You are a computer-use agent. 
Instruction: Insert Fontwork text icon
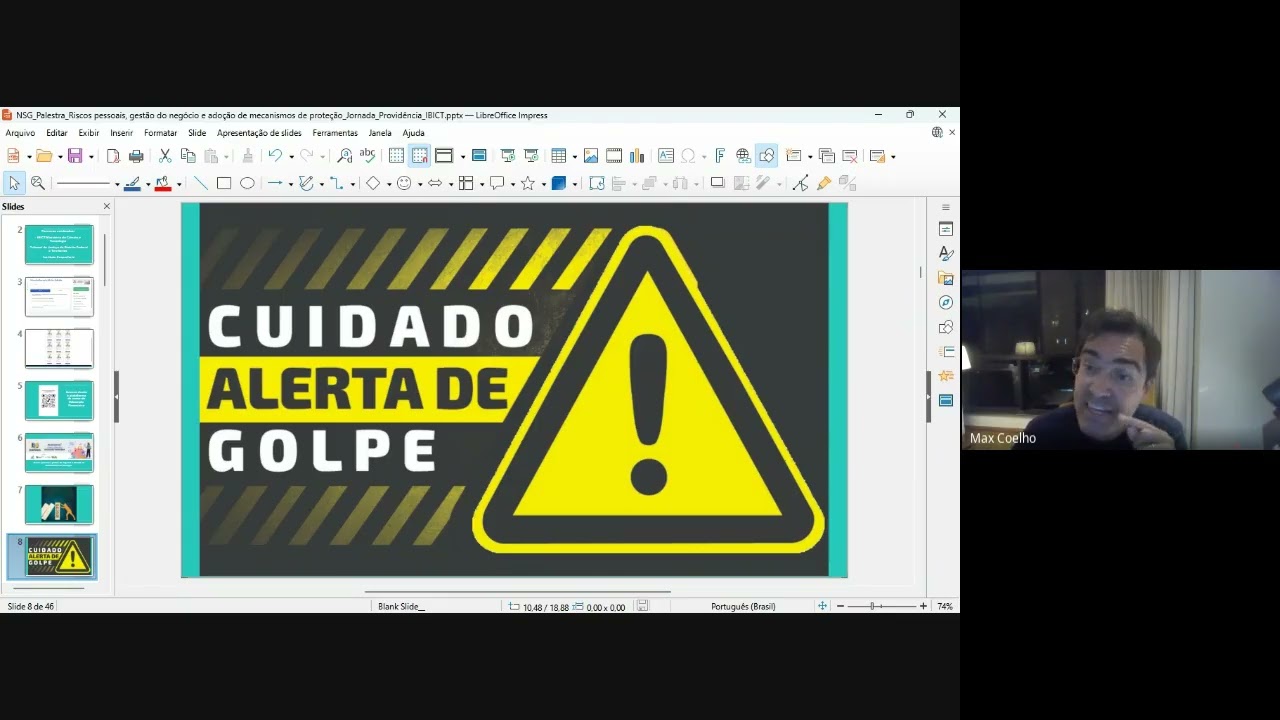(719, 156)
